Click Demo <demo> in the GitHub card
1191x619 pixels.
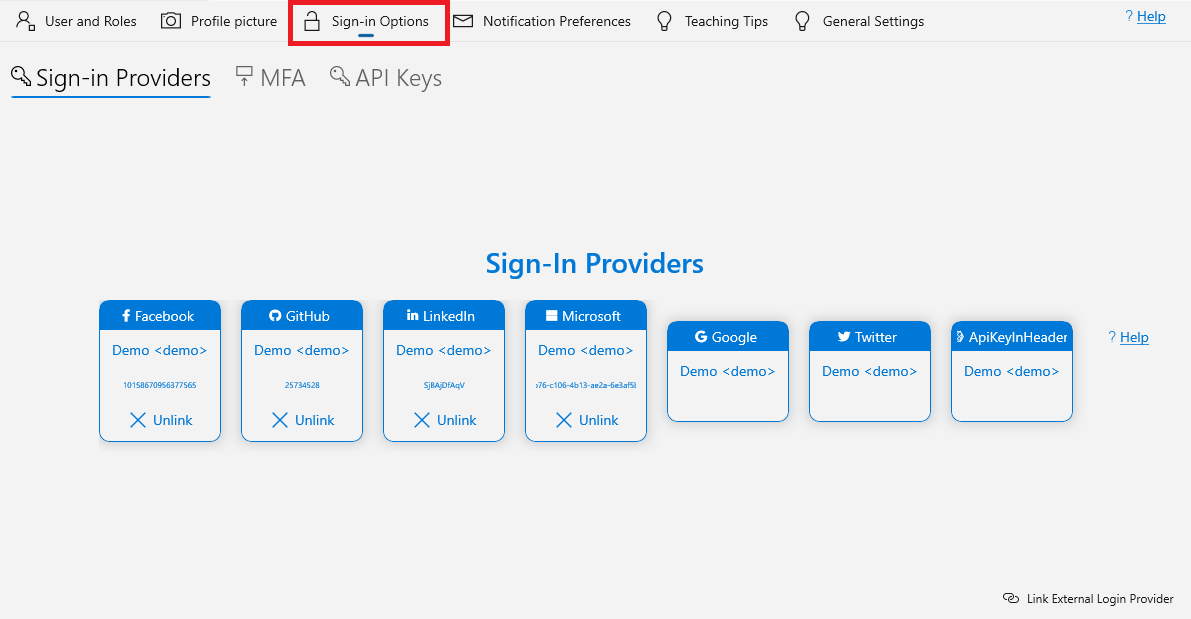302,350
